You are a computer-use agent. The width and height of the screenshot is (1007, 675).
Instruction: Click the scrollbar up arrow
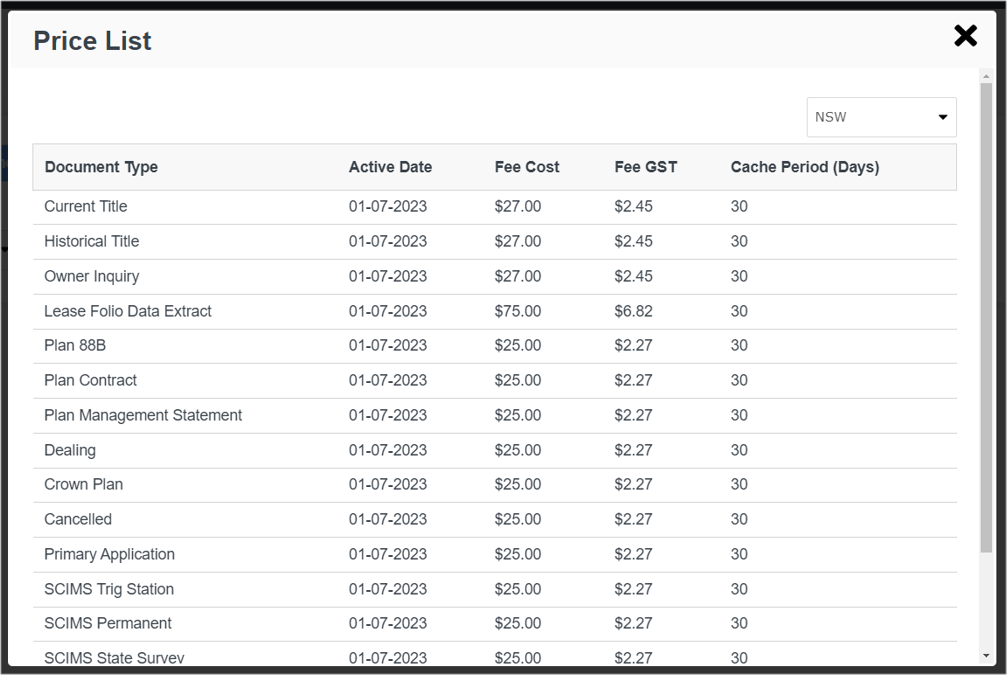986,76
